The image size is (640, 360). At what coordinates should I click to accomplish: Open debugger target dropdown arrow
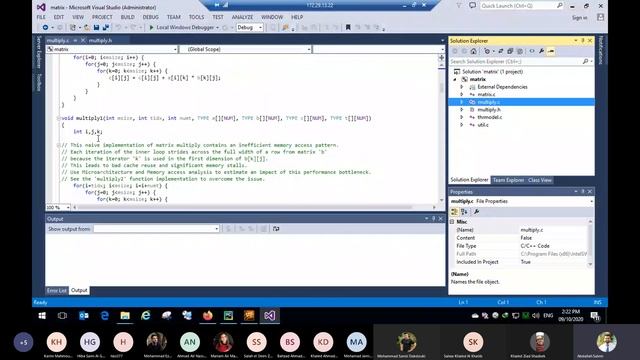218,28
